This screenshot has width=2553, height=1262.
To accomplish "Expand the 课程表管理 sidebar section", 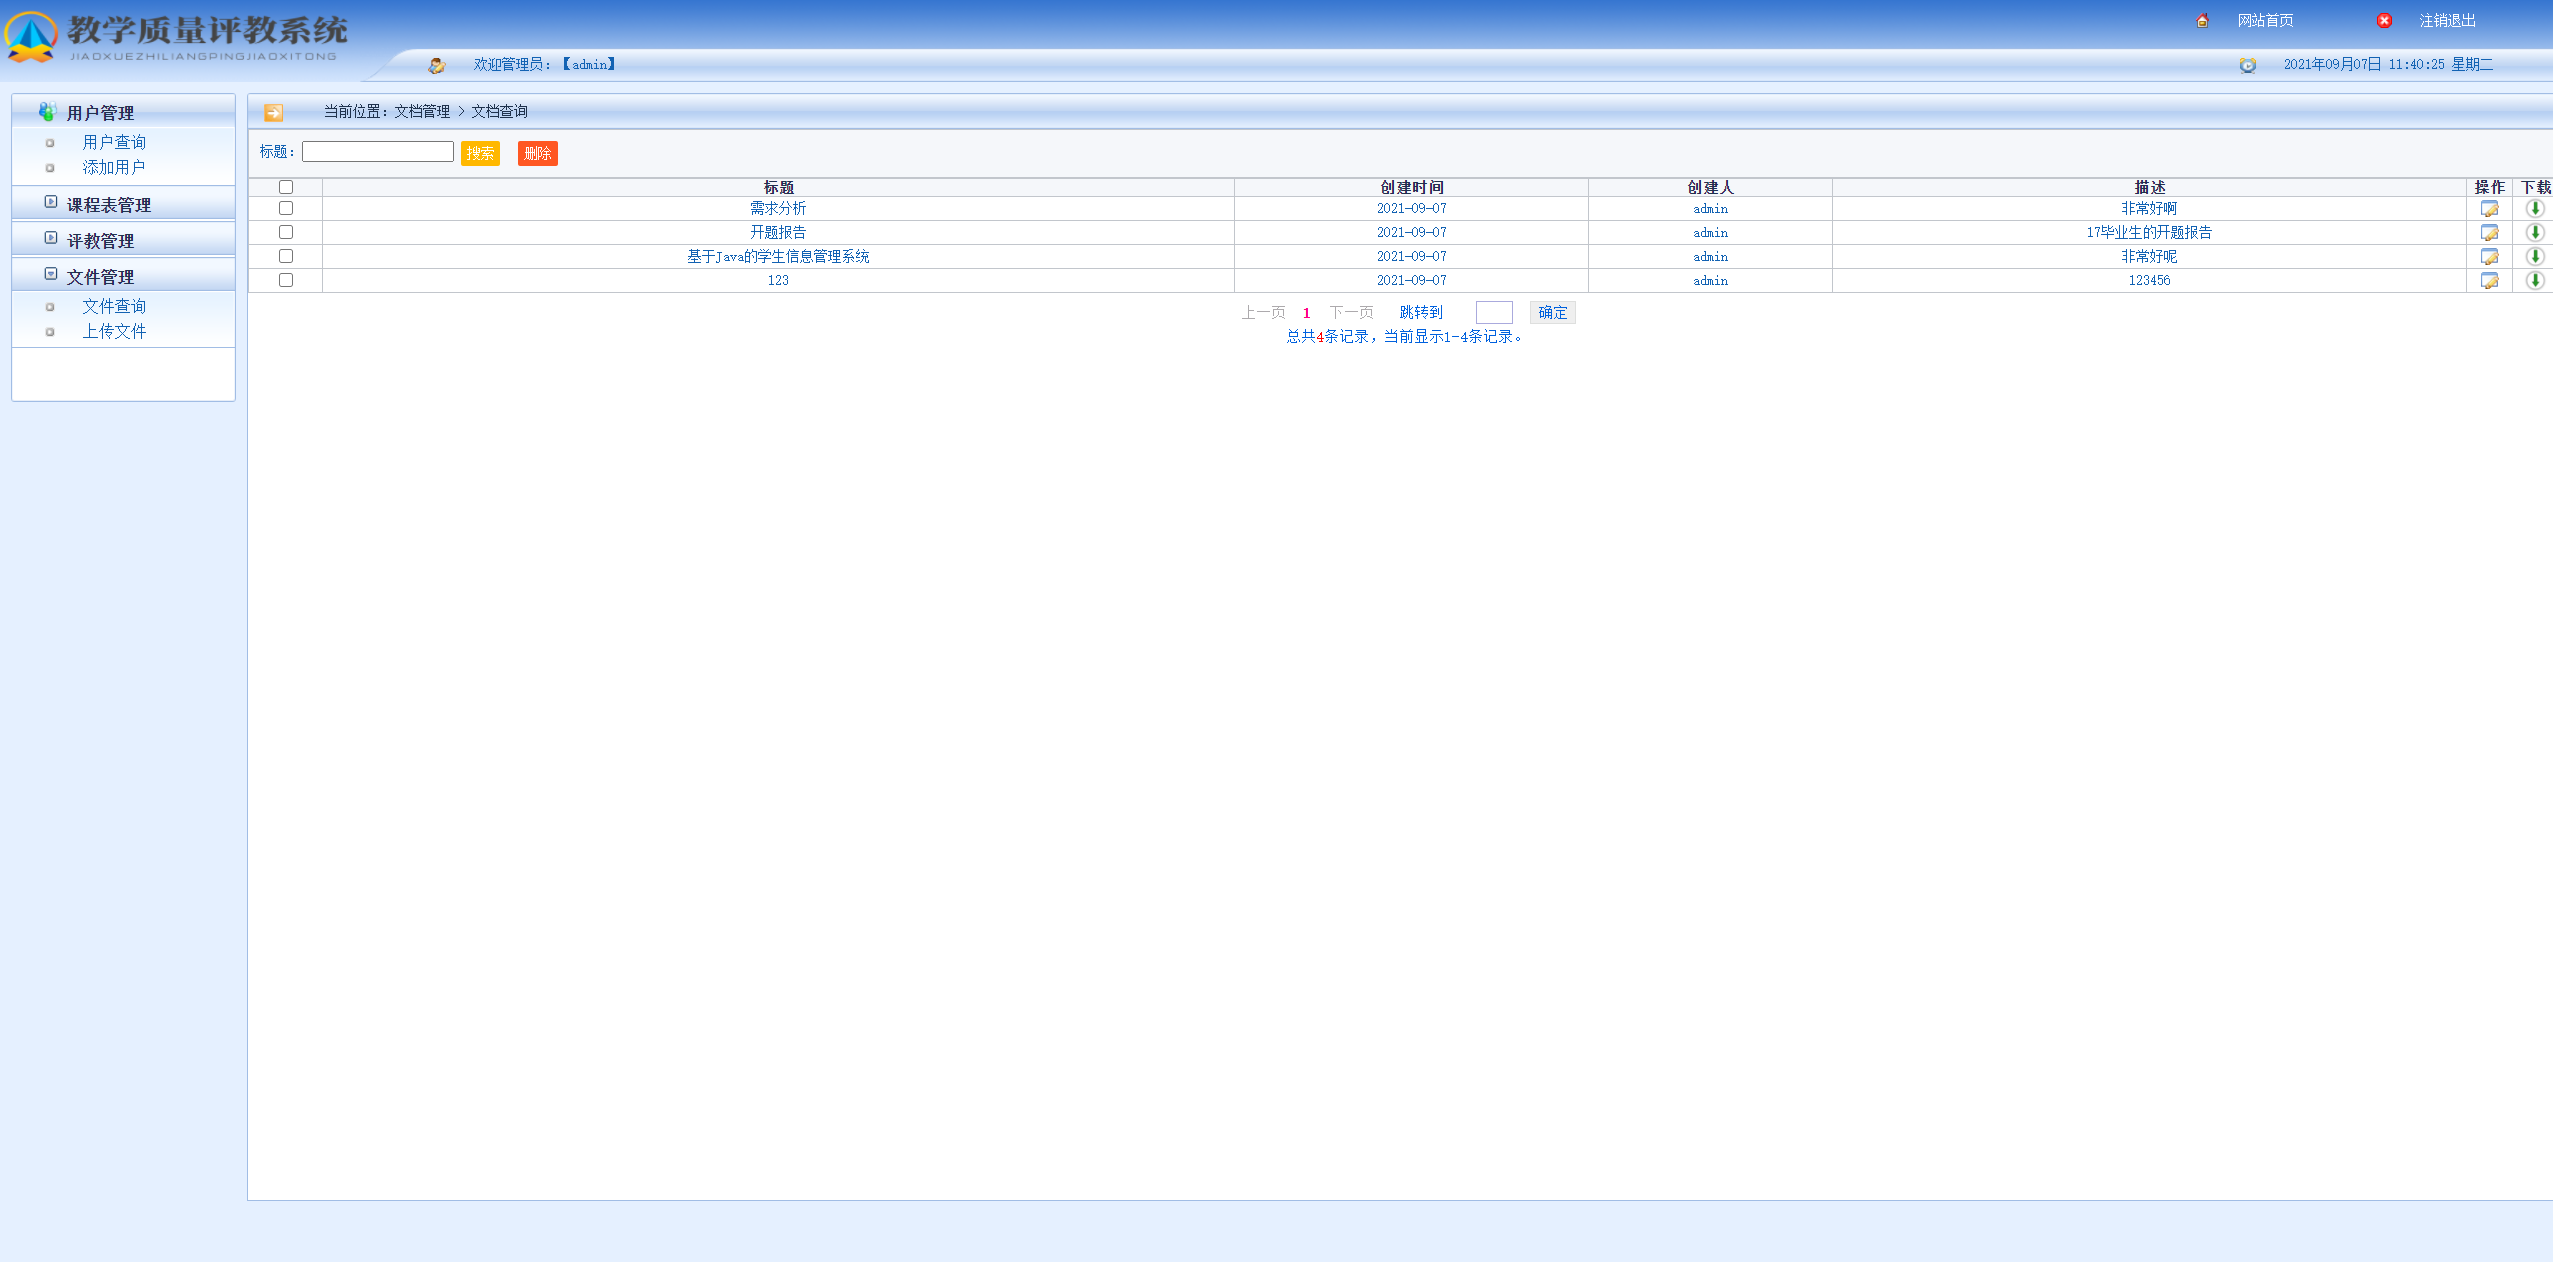I will (108, 205).
